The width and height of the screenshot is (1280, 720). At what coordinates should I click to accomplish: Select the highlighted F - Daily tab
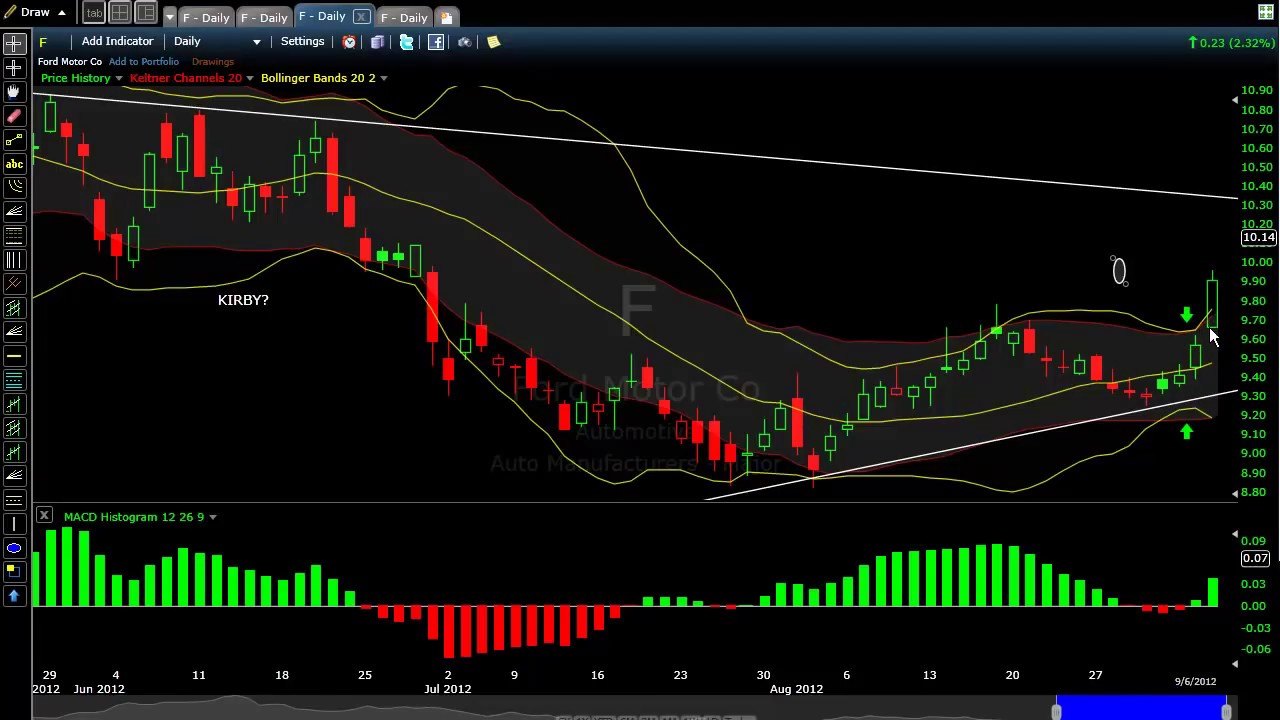click(x=322, y=17)
